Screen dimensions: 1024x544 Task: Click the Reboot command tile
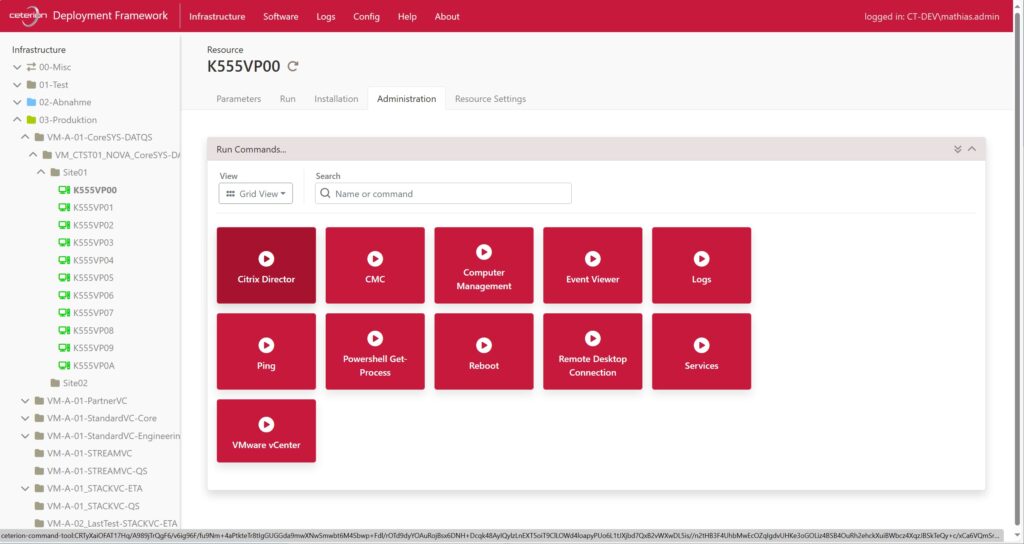[x=484, y=351]
